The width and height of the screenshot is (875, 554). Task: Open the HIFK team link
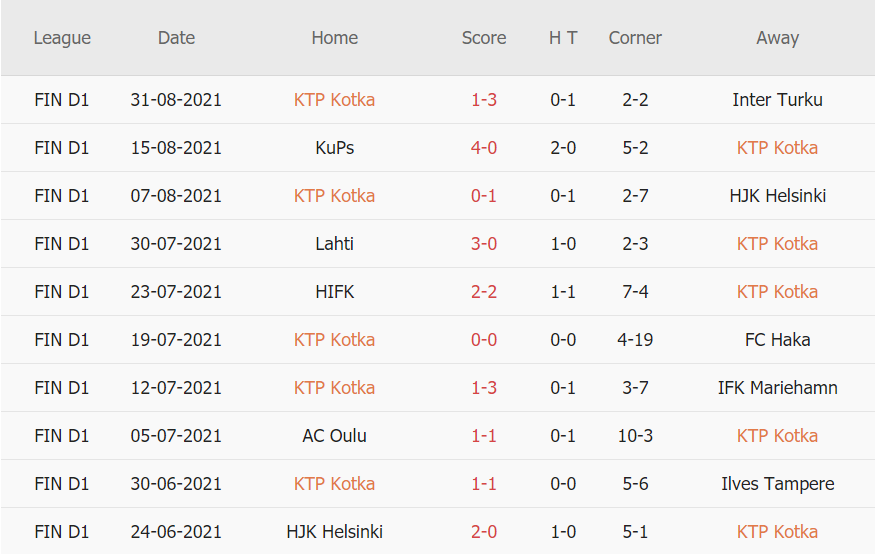334,292
